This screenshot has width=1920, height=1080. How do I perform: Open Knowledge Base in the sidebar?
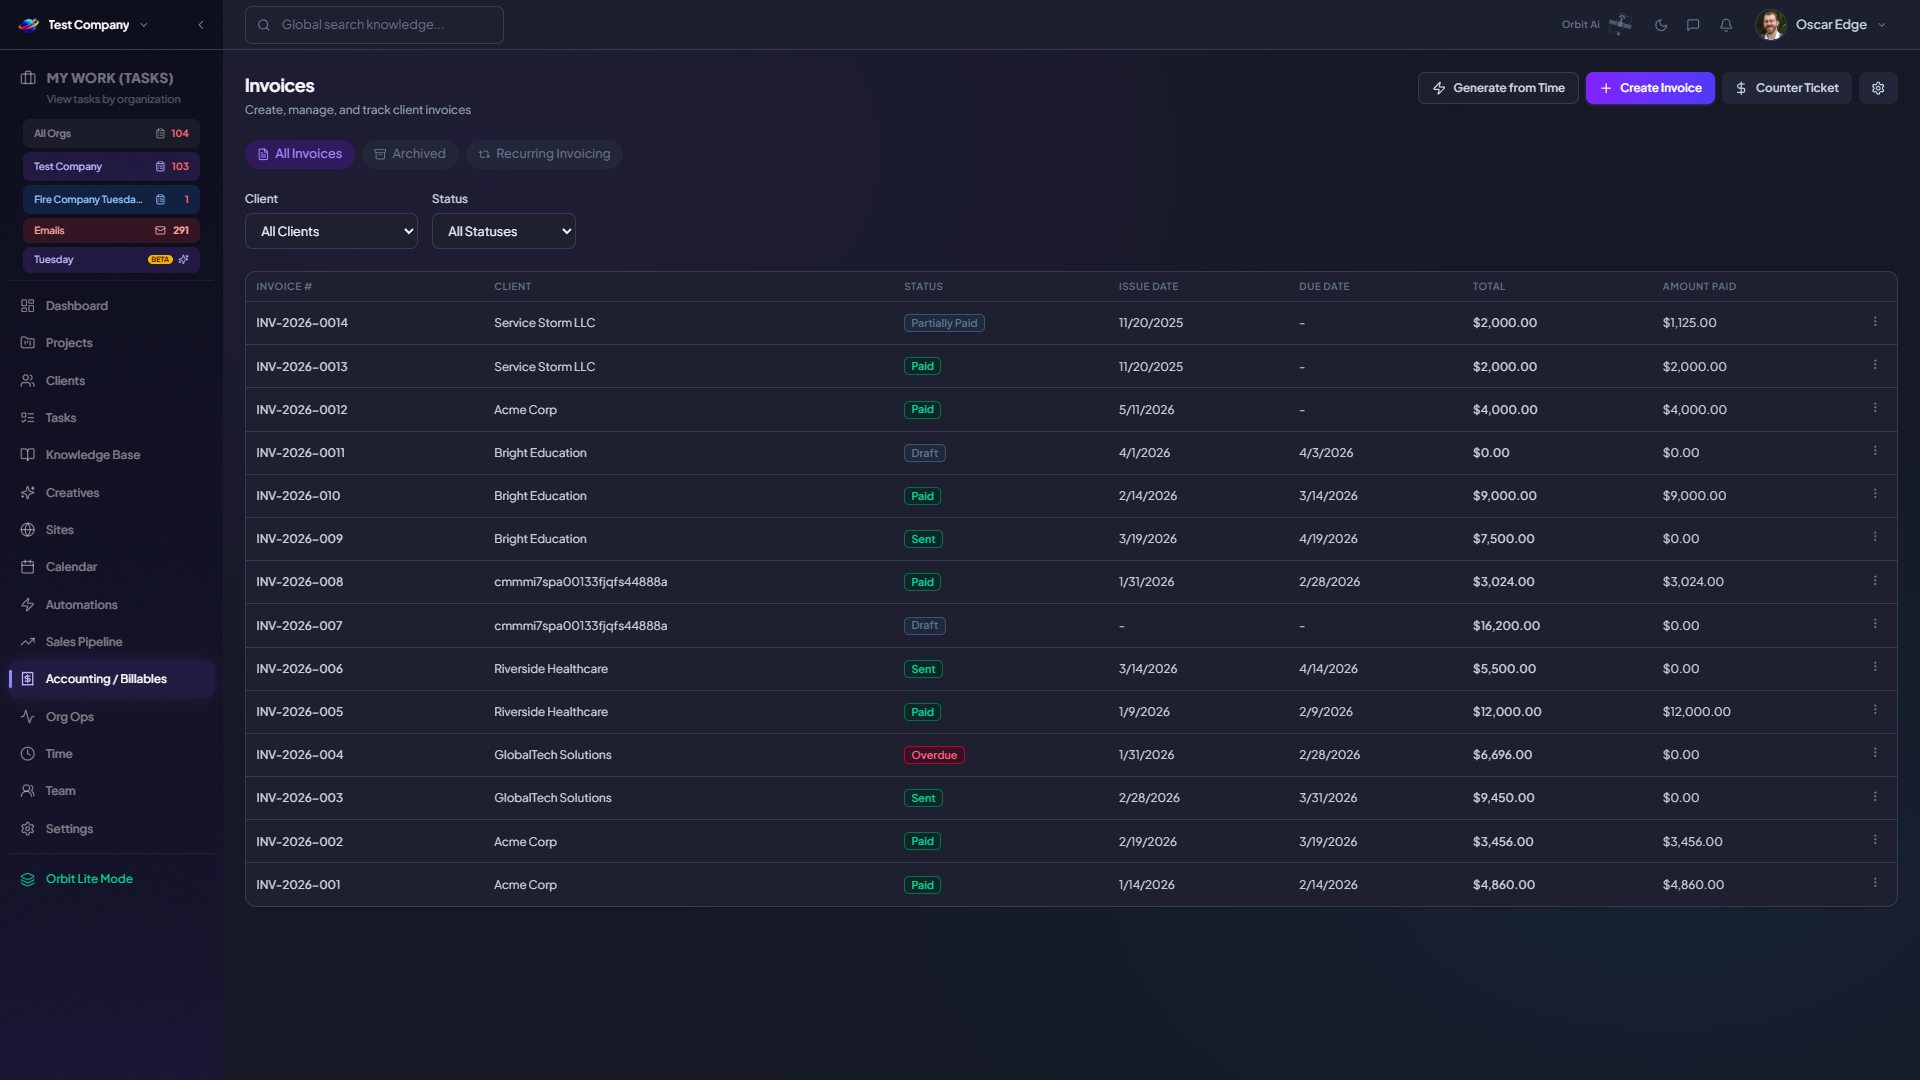click(x=111, y=455)
